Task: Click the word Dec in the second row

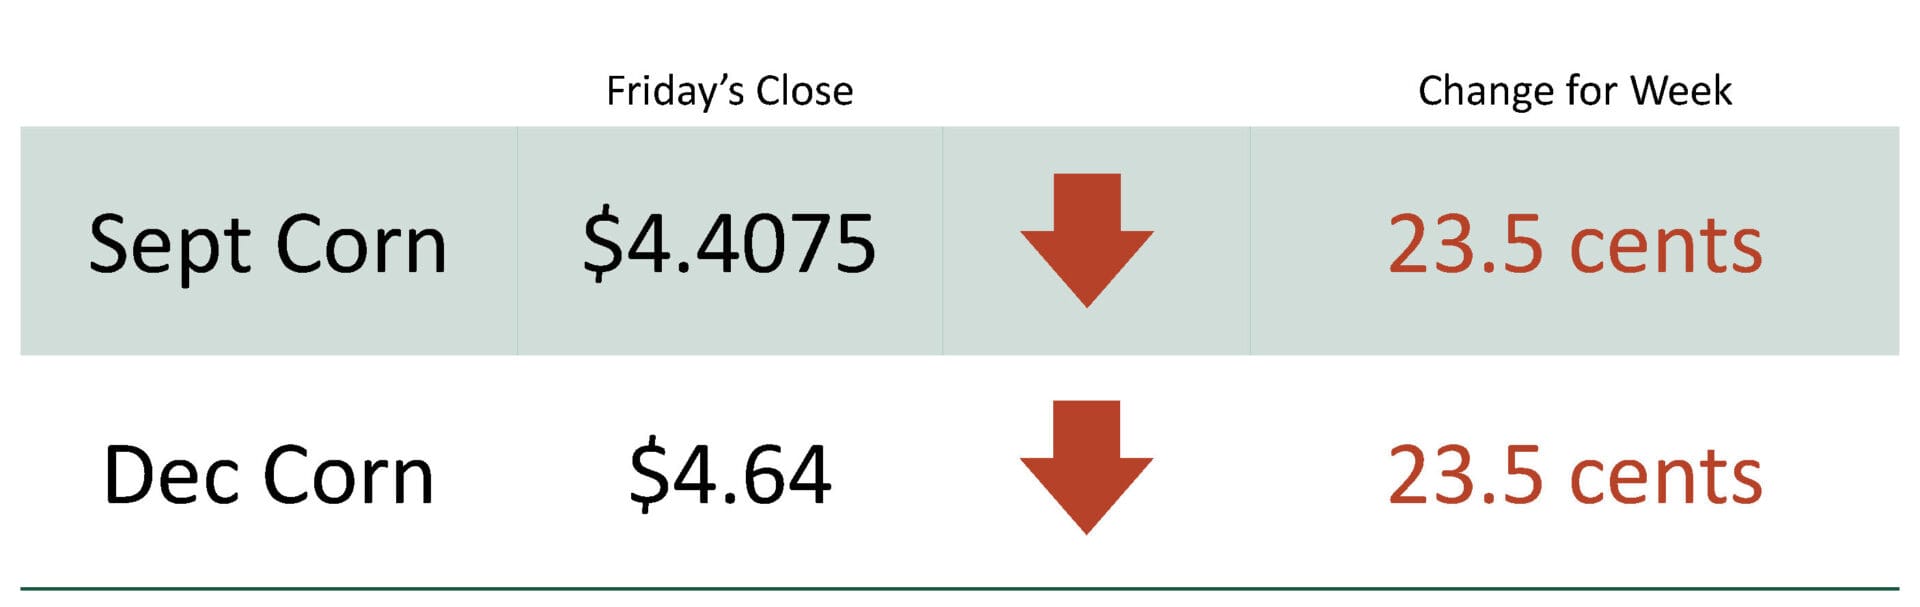Action: click(174, 475)
